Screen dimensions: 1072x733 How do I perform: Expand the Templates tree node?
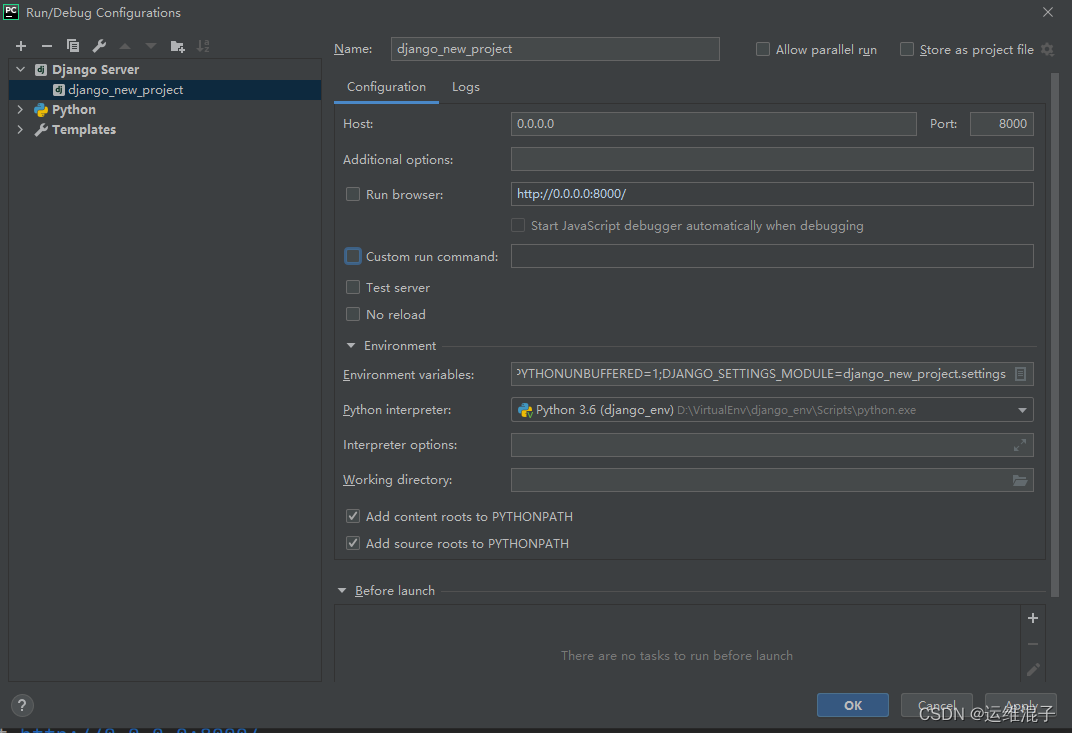(21, 129)
